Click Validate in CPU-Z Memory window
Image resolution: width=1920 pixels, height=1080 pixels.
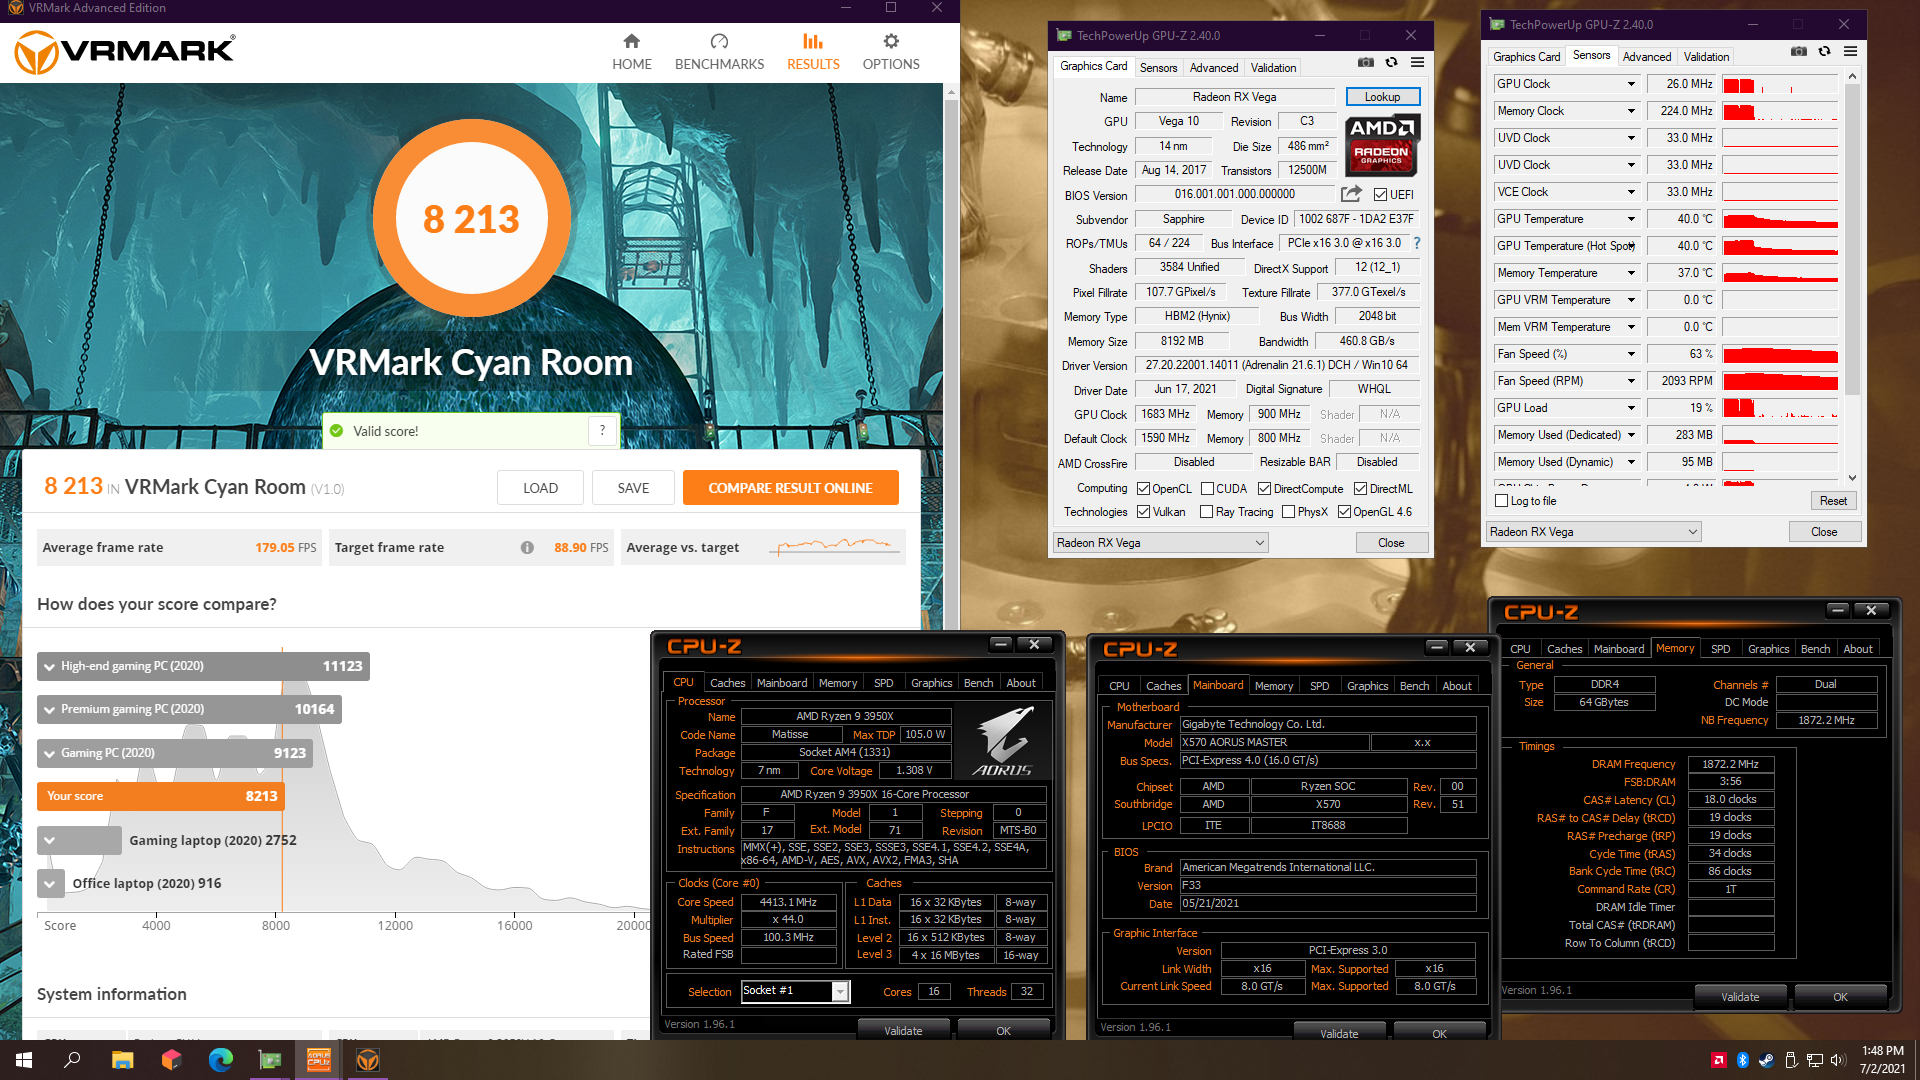1740,997
